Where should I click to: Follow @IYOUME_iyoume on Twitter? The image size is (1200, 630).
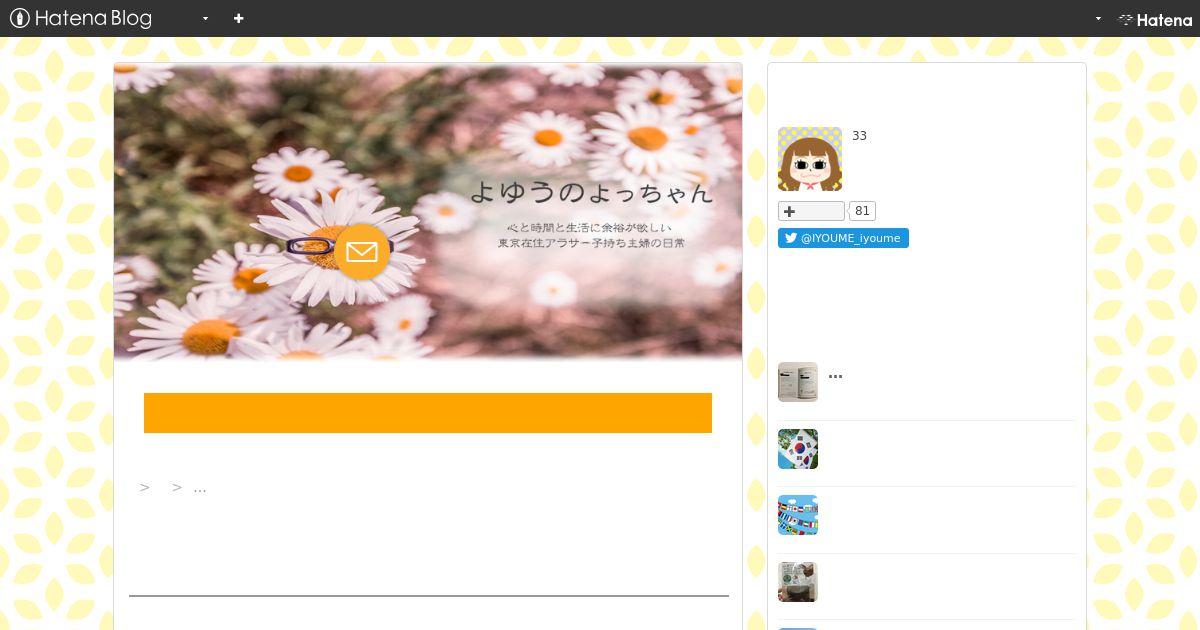pos(843,238)
